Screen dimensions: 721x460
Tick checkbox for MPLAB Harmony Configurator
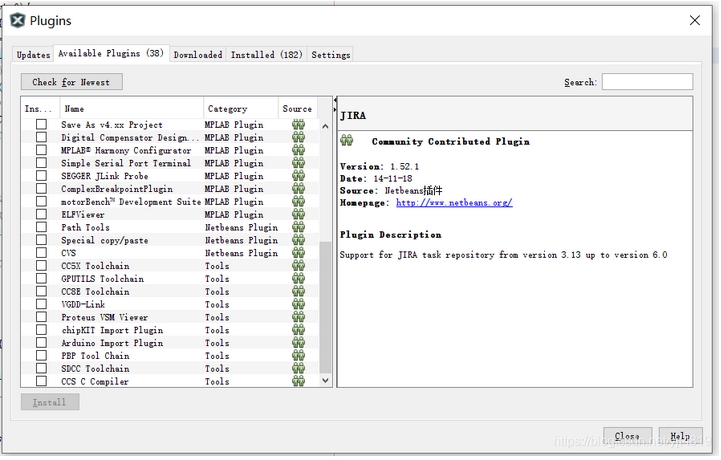[x=41, y=150]
